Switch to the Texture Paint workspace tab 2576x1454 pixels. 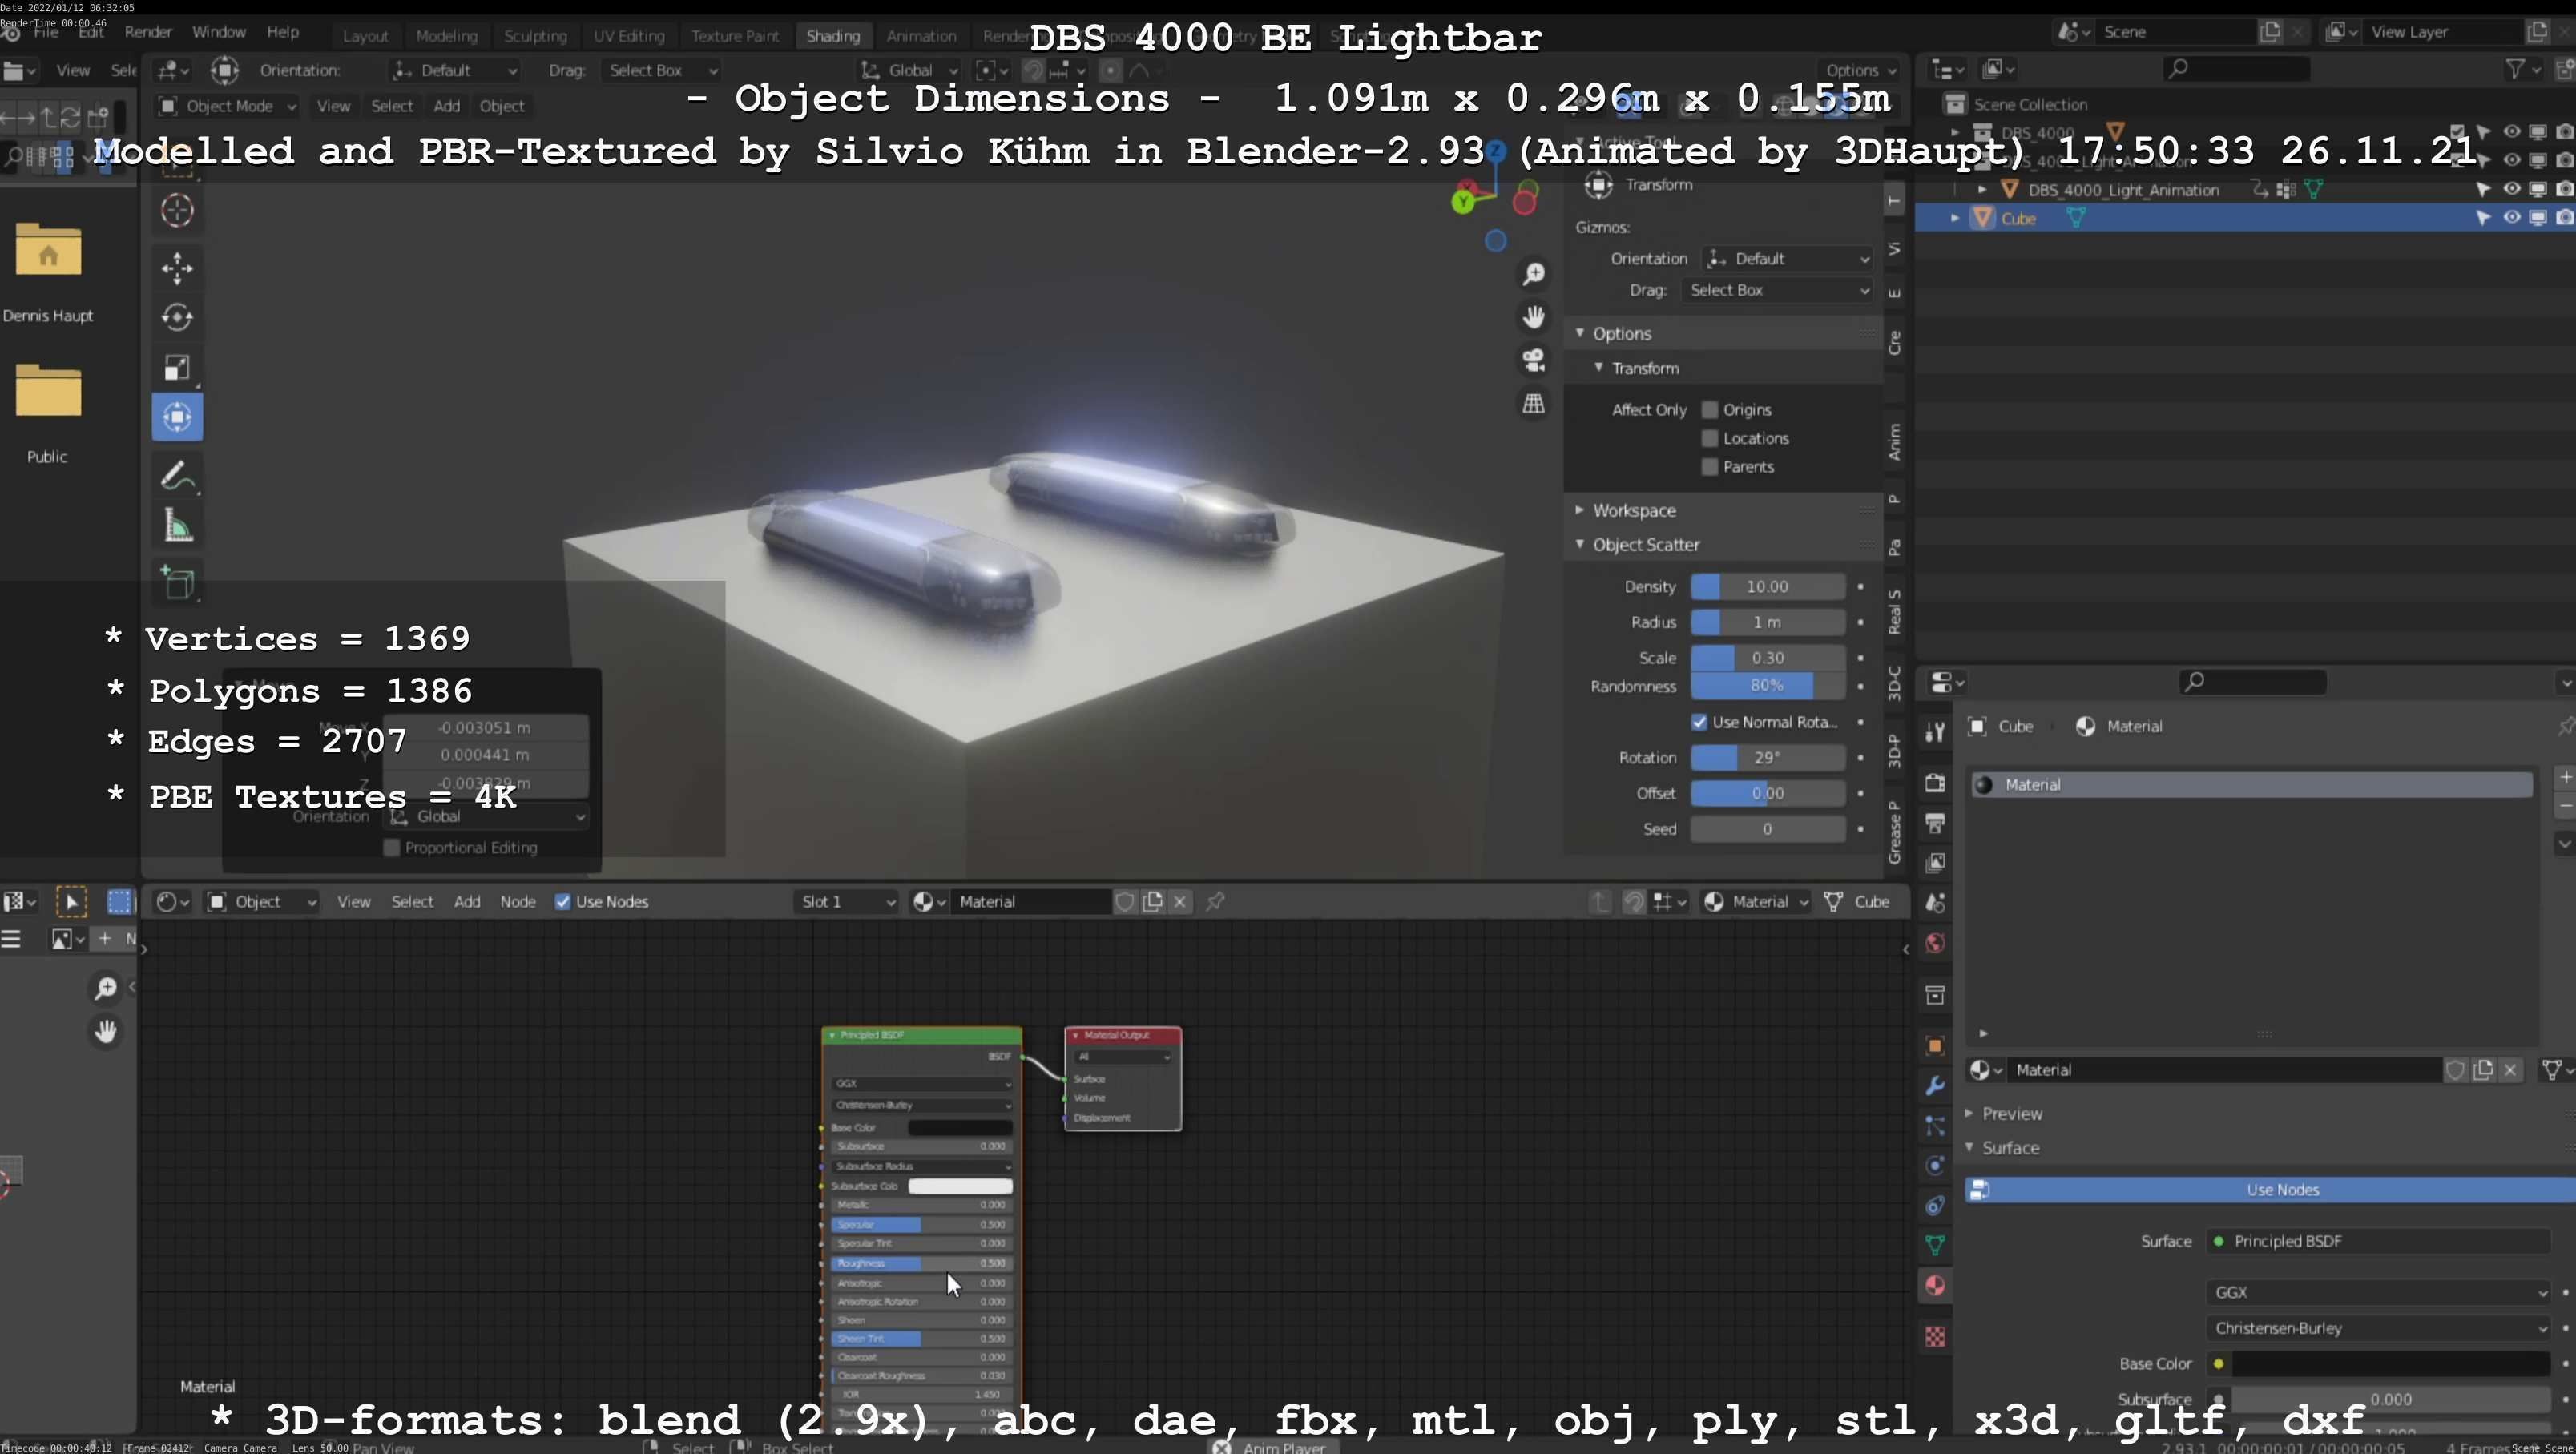point(735,36)
